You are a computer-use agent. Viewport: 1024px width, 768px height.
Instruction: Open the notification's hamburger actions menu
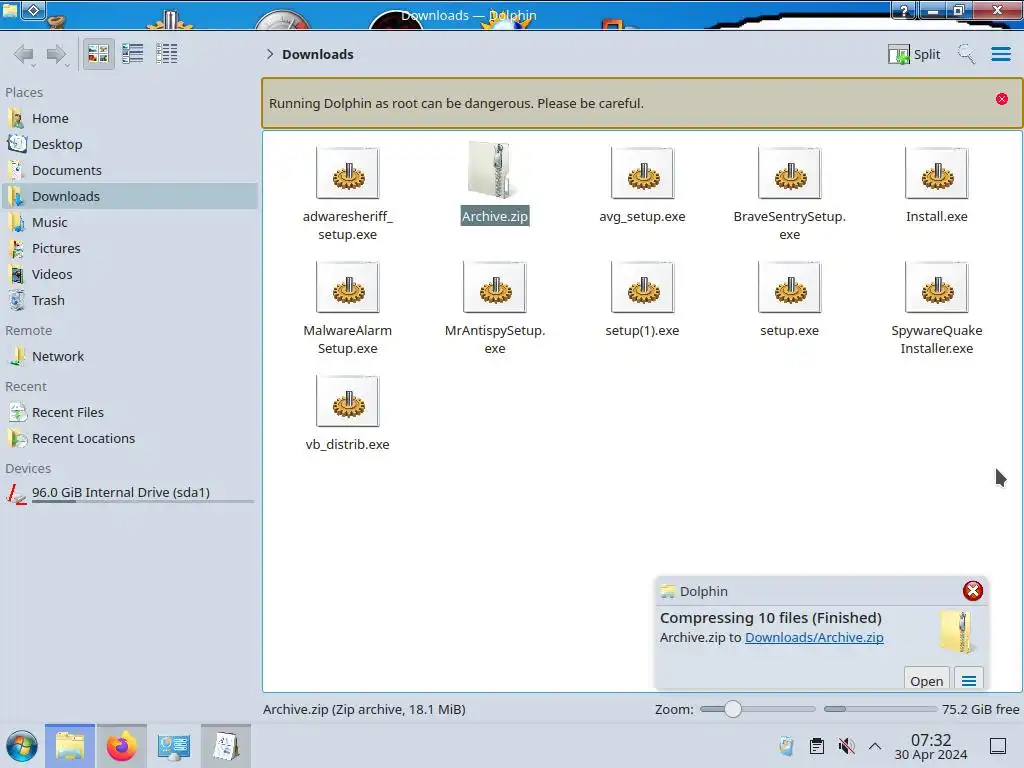point(968,679)
